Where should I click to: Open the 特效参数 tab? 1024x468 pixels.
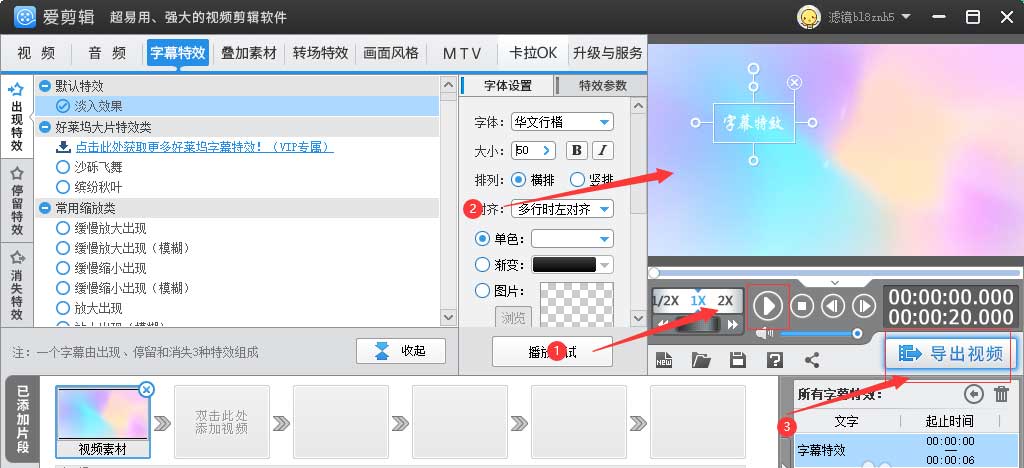click(x=603, y=86)
